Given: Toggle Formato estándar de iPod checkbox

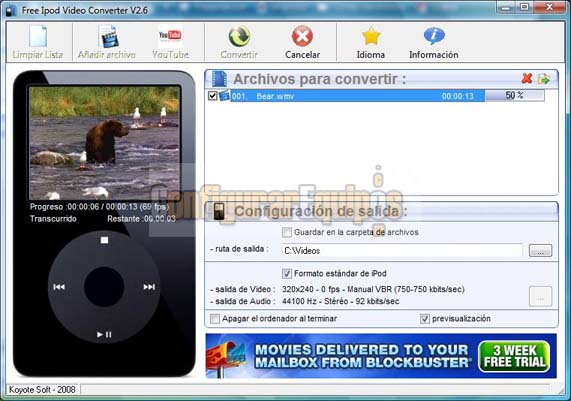Looking at the screenshot, I should 287,273.
